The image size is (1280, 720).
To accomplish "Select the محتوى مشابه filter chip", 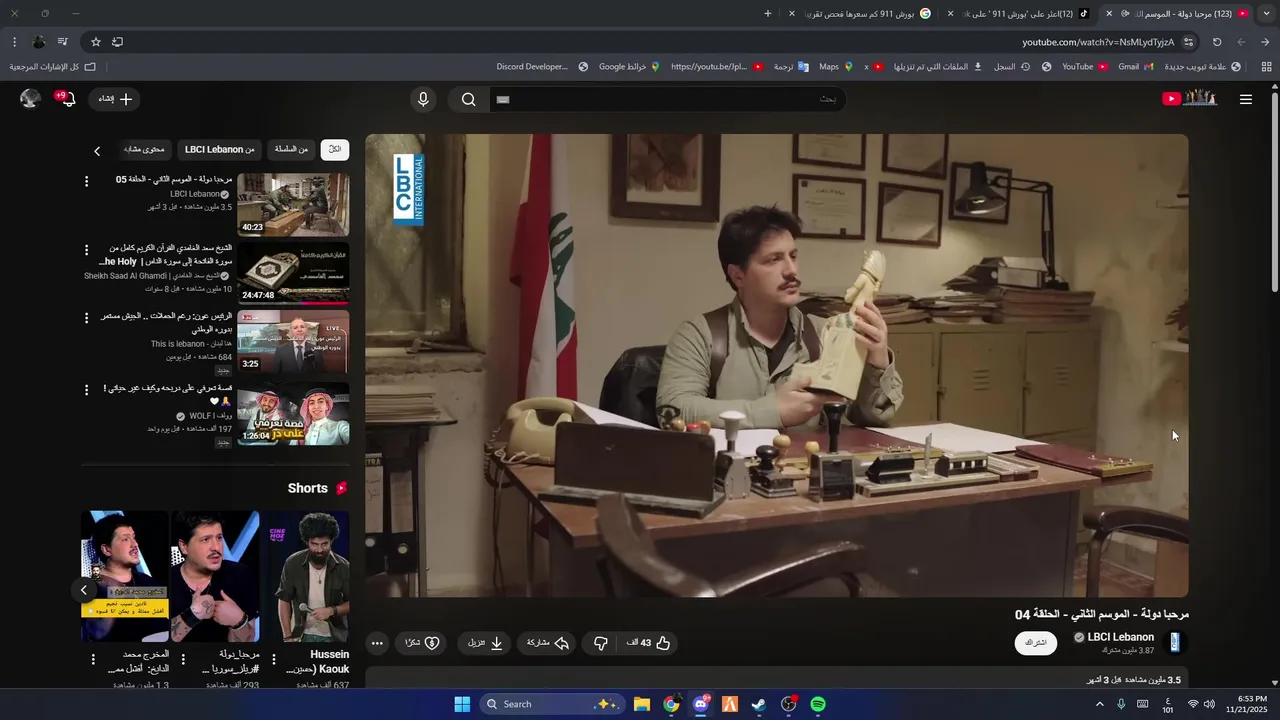I will (145, 149).
